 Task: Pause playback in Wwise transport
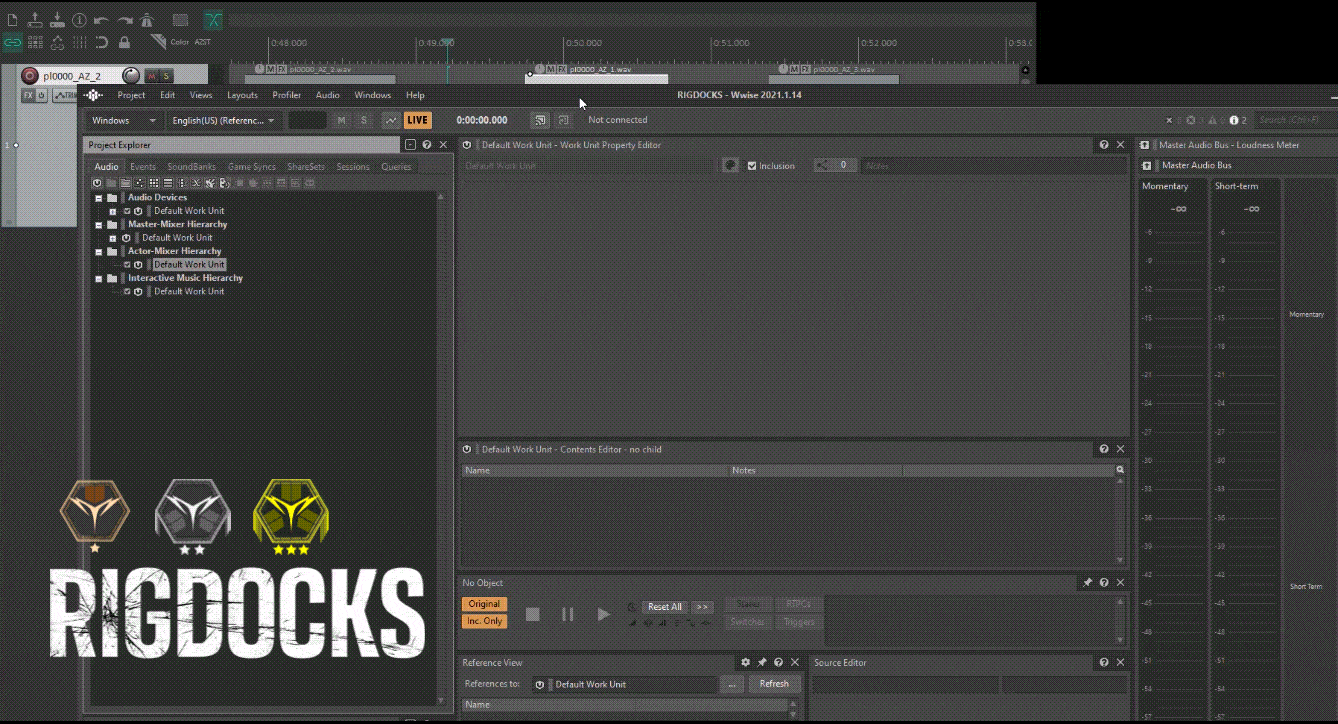pyautogui.click(x=568, y=614)
